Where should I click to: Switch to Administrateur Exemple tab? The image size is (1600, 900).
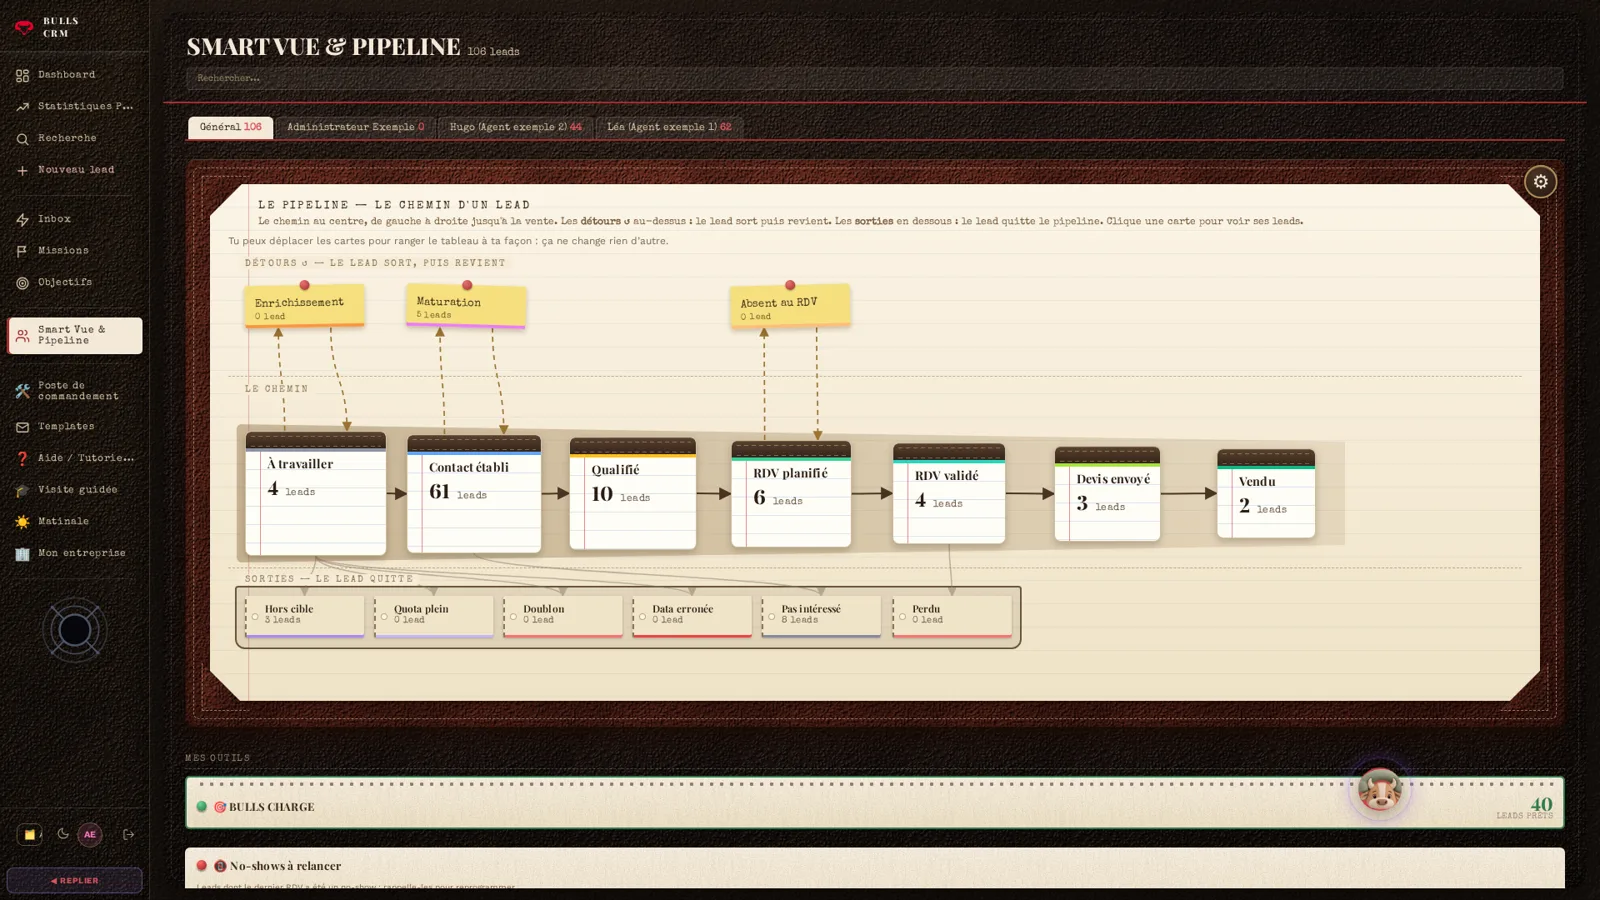355,127
